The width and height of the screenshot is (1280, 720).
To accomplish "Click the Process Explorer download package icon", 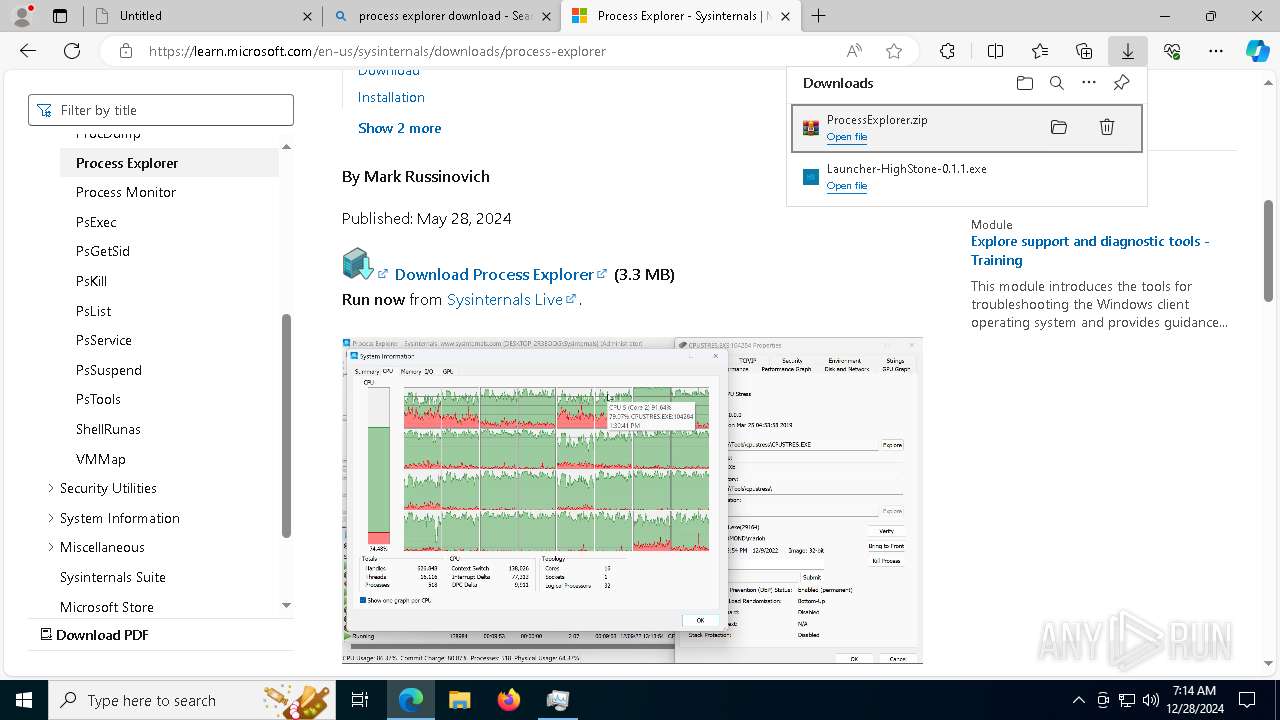I will pos(357,265).
